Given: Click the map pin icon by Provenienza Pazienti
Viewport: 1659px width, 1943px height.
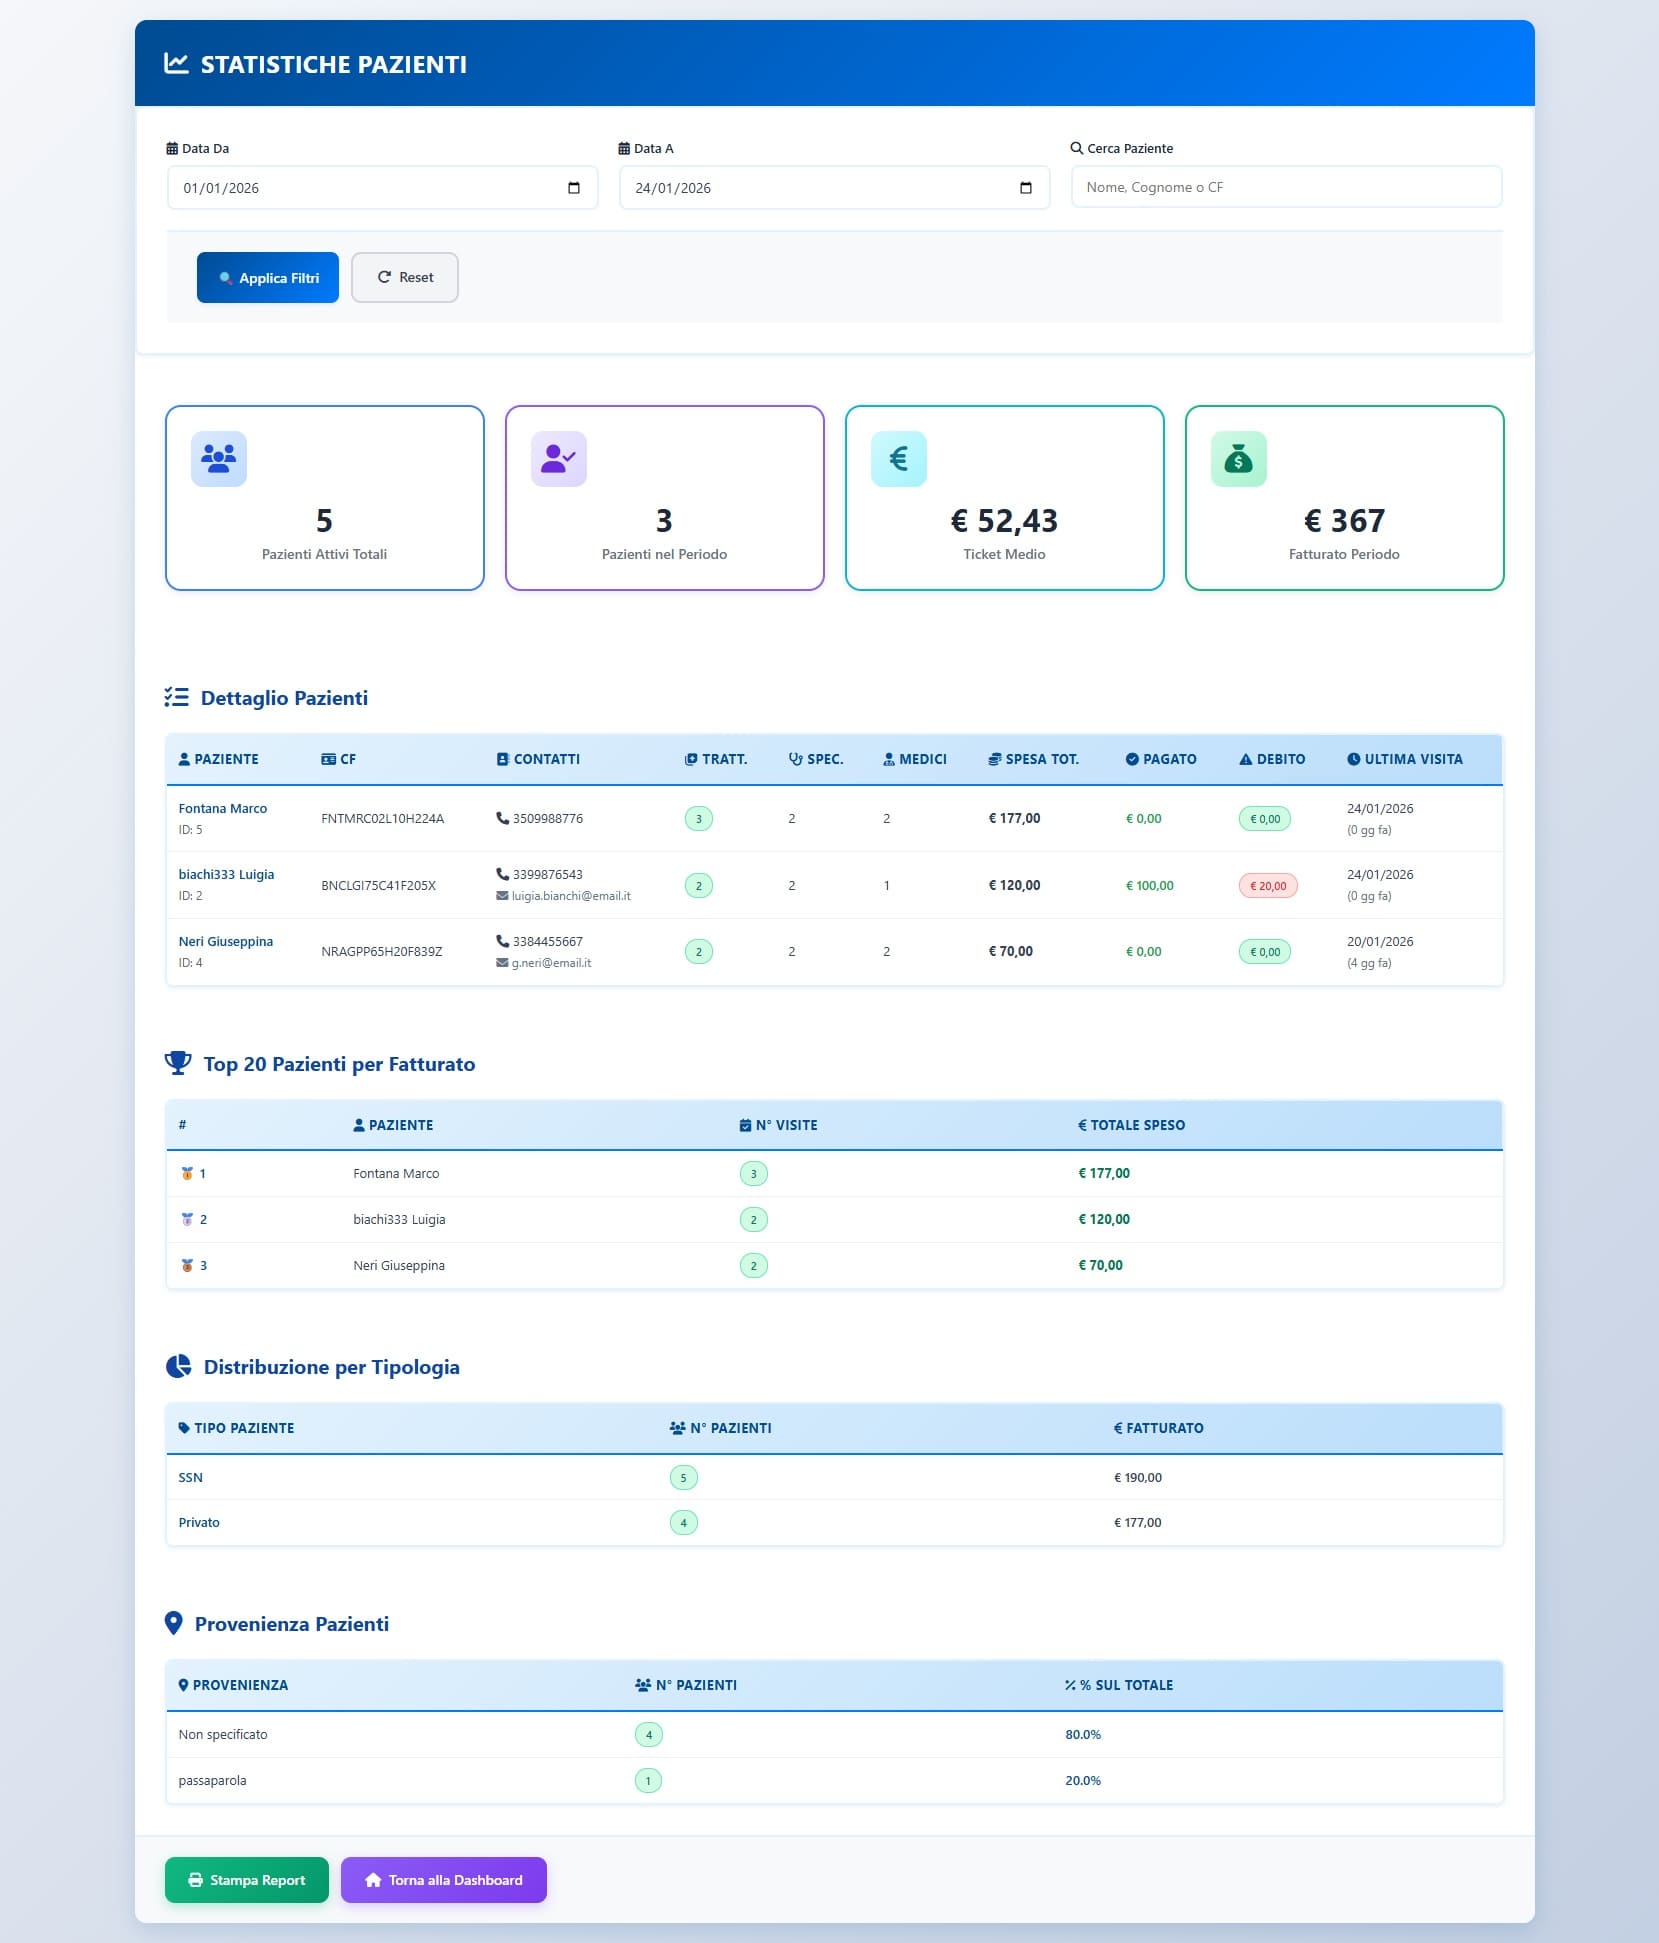Looking at the screenshot, I should tap(174, 1623).
